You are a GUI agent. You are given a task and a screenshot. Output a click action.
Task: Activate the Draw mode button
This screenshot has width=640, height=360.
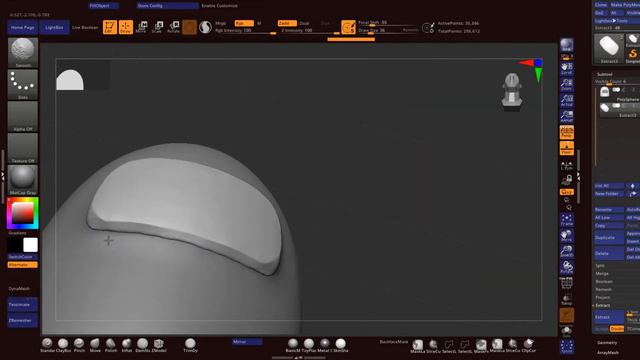pyautogui.click(x=126, y=27)
